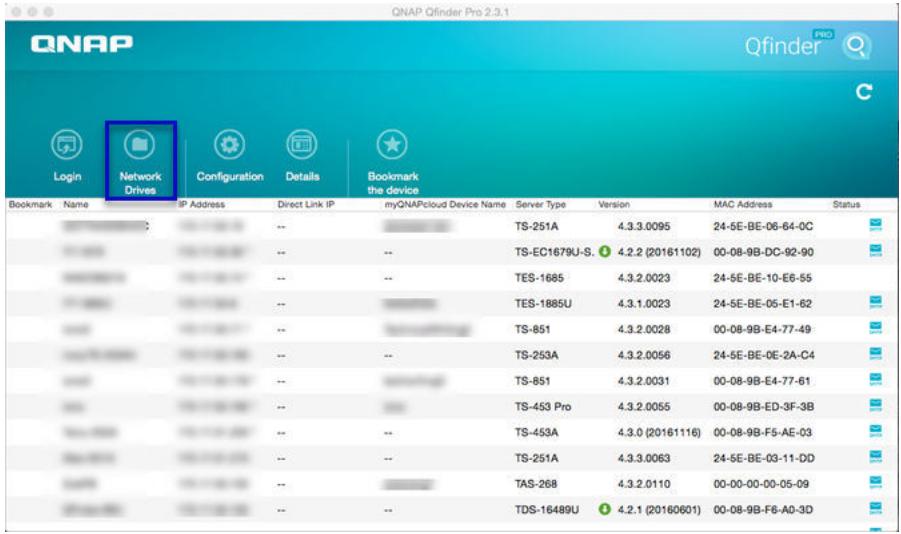Click version 4.2.1 (20160601)
Viewport: 901px width, 534px height.
click(x=659, y=510)
